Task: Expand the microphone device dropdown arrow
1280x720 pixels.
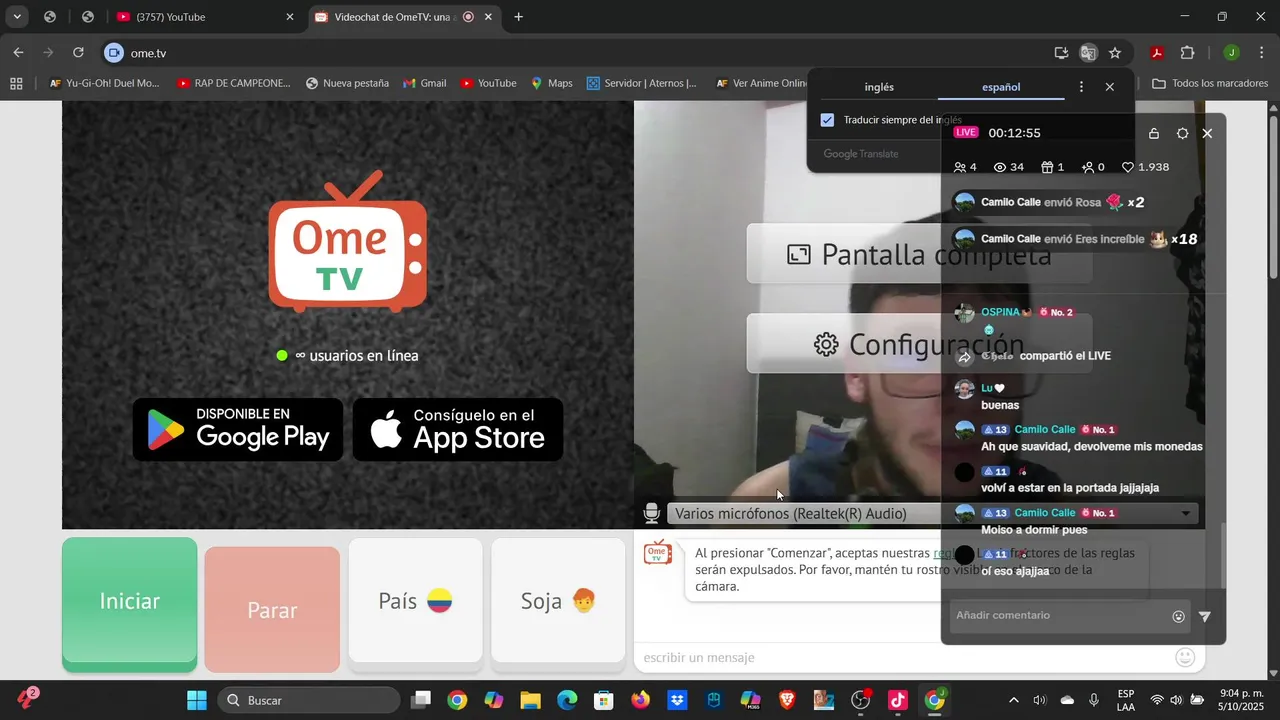Action: tap(1186, 514)
